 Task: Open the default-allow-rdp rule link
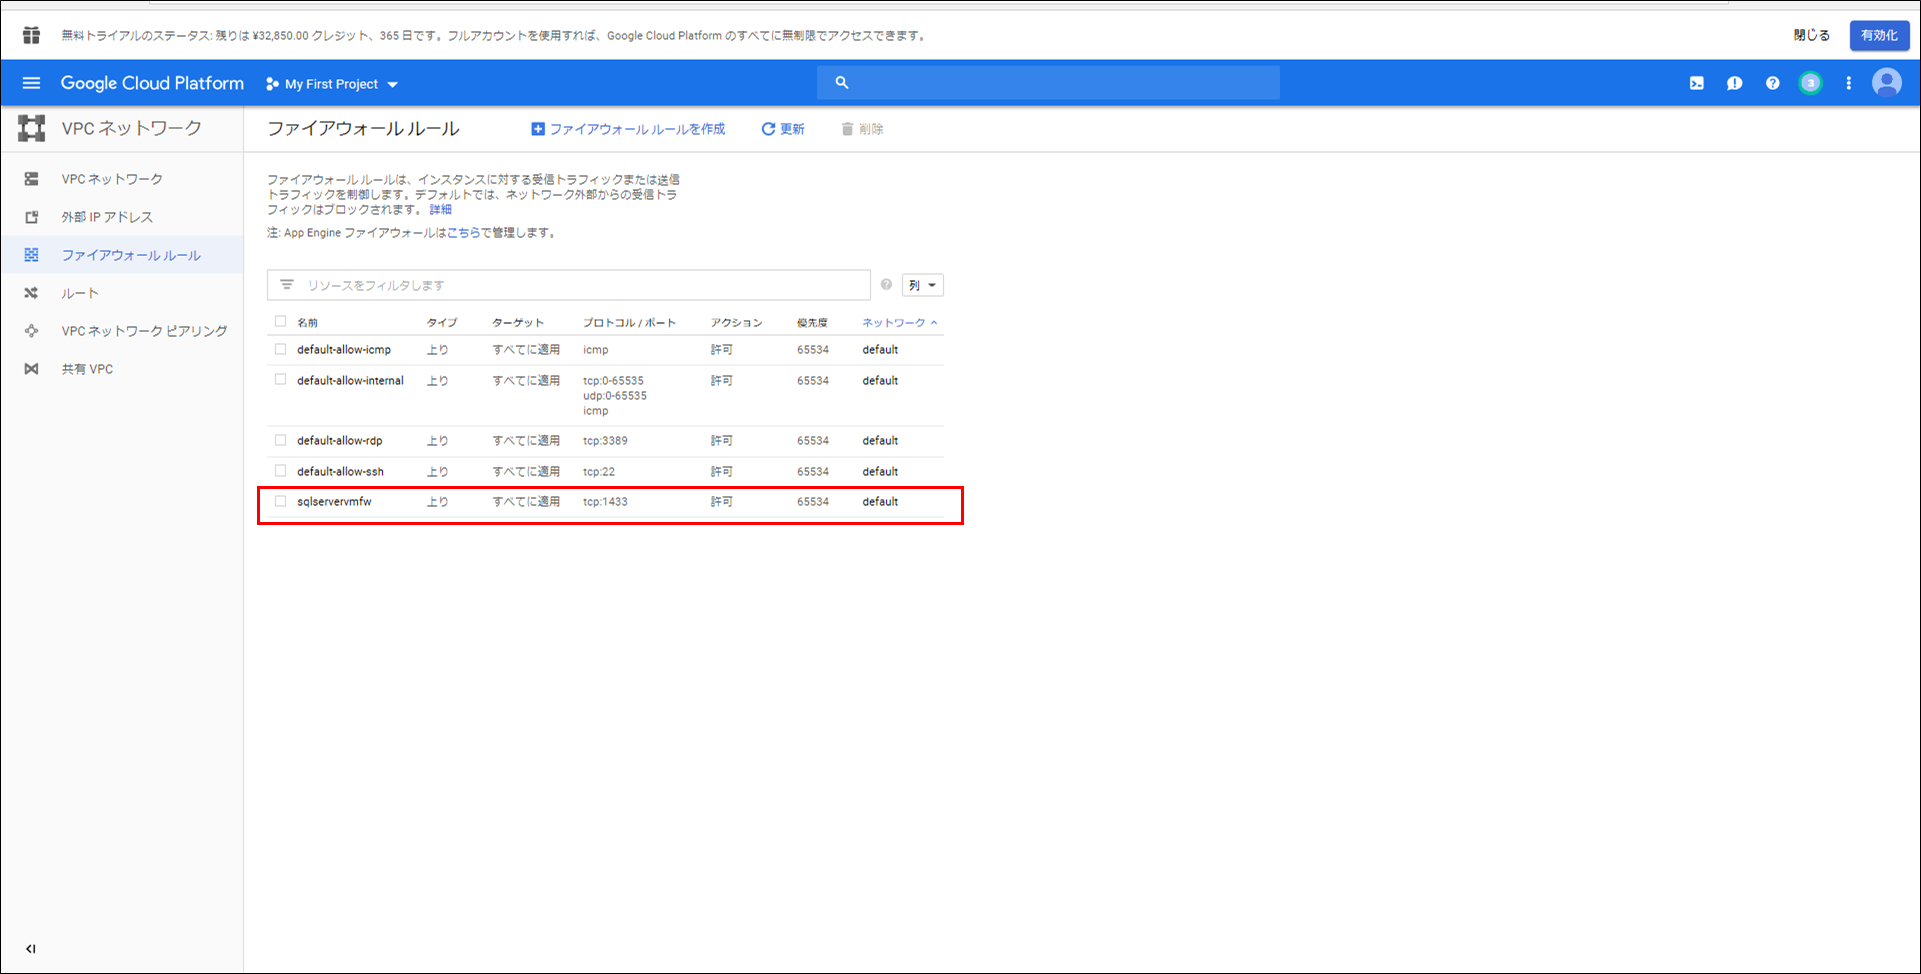pos(339,440)
